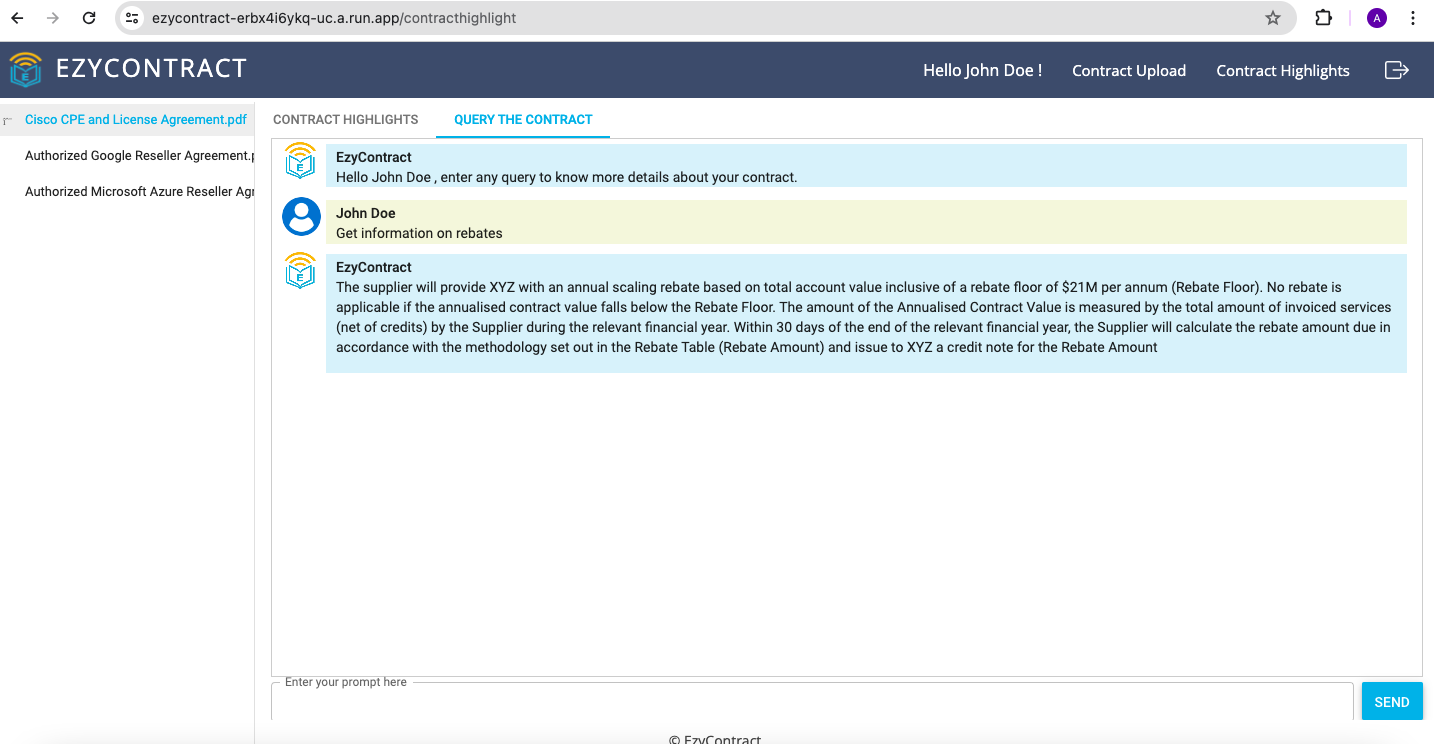
Task: Select Authorized Microsoft Azure Reseller Agreement file
Action: click(127, 191)
